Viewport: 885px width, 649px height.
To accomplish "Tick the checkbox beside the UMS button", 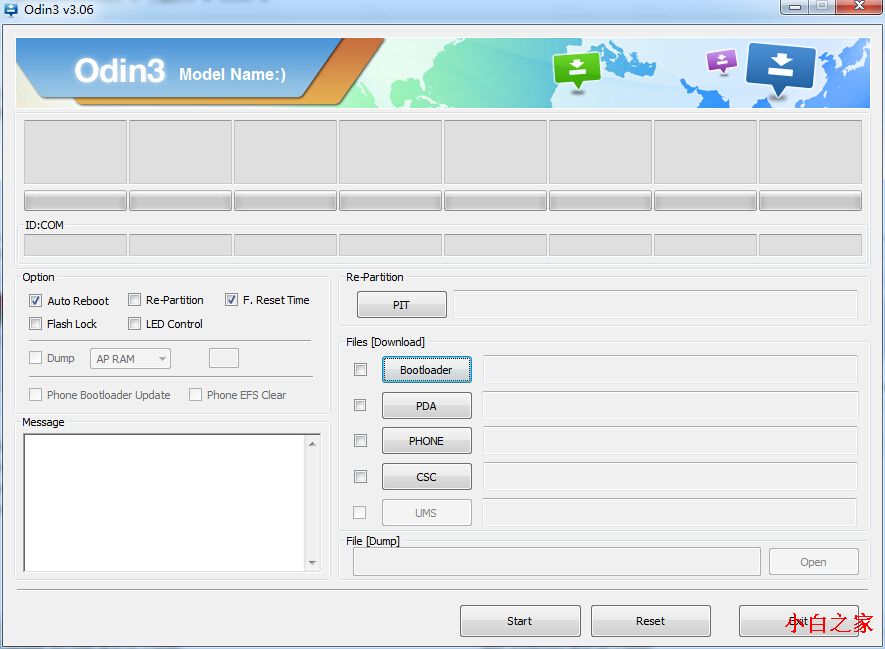I will [x=360, y=512].
